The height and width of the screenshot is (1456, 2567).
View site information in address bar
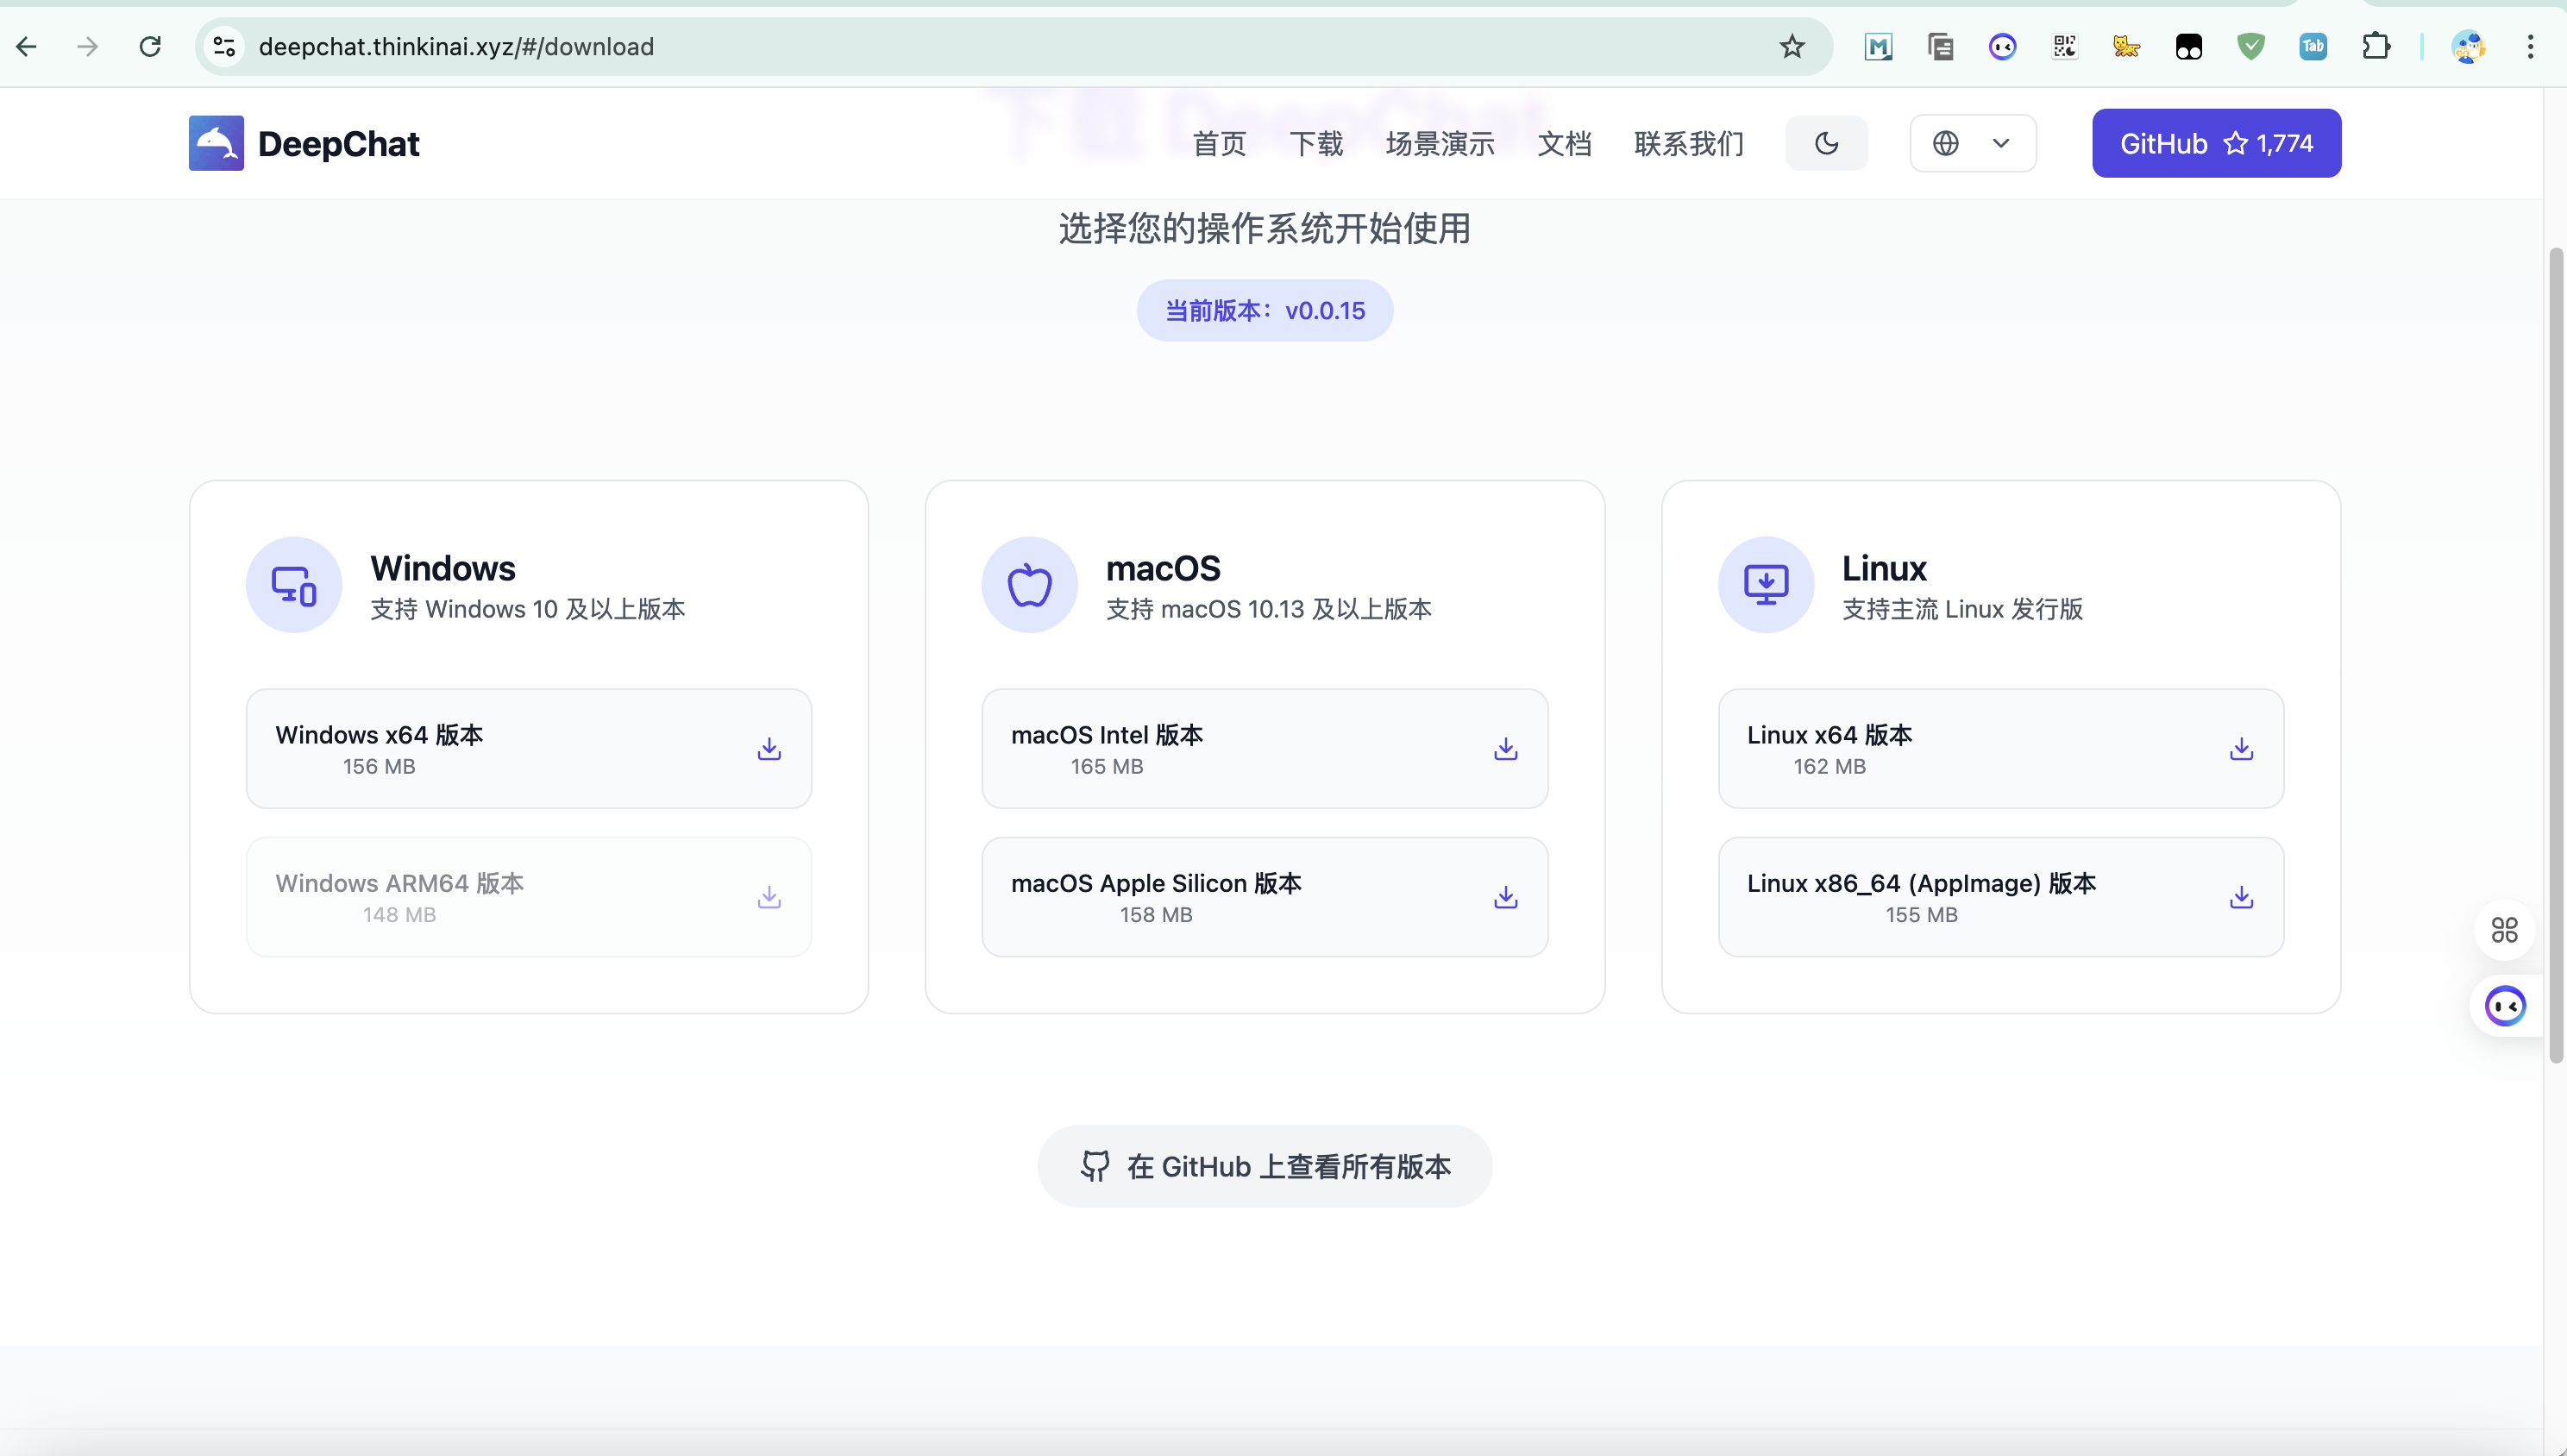click(x=224, y=47)
